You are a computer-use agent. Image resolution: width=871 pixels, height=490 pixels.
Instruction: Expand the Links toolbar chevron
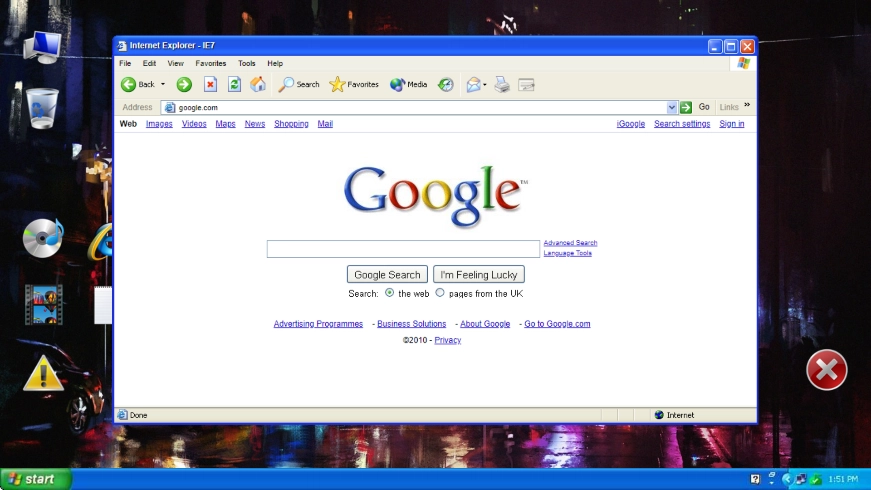747,106
